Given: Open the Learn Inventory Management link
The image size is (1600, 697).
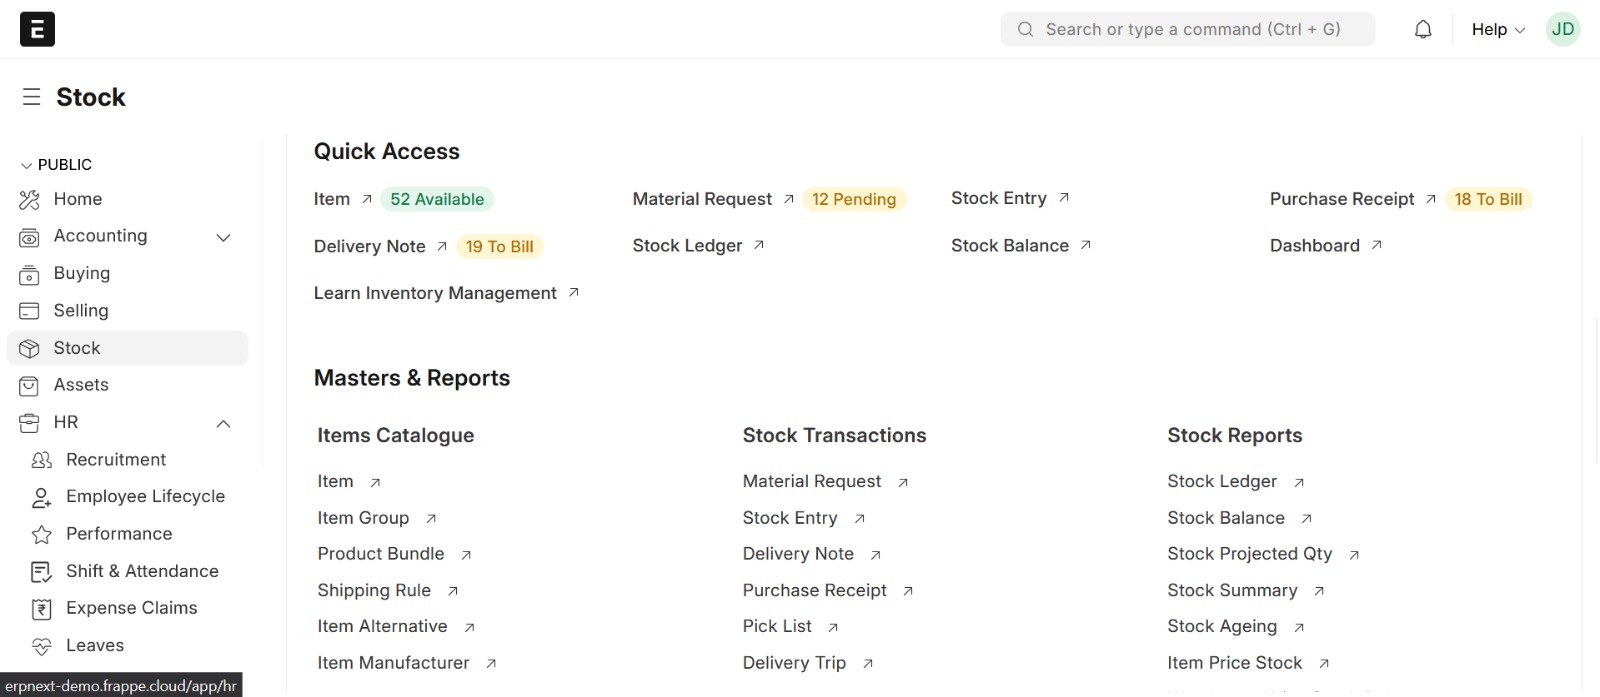Looking at the screenshot, I should (435, 293).
